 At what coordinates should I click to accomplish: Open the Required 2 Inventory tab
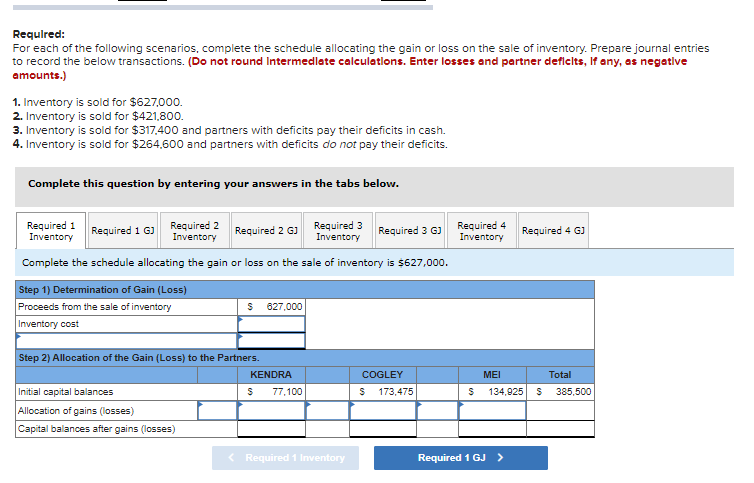[195, 231]
